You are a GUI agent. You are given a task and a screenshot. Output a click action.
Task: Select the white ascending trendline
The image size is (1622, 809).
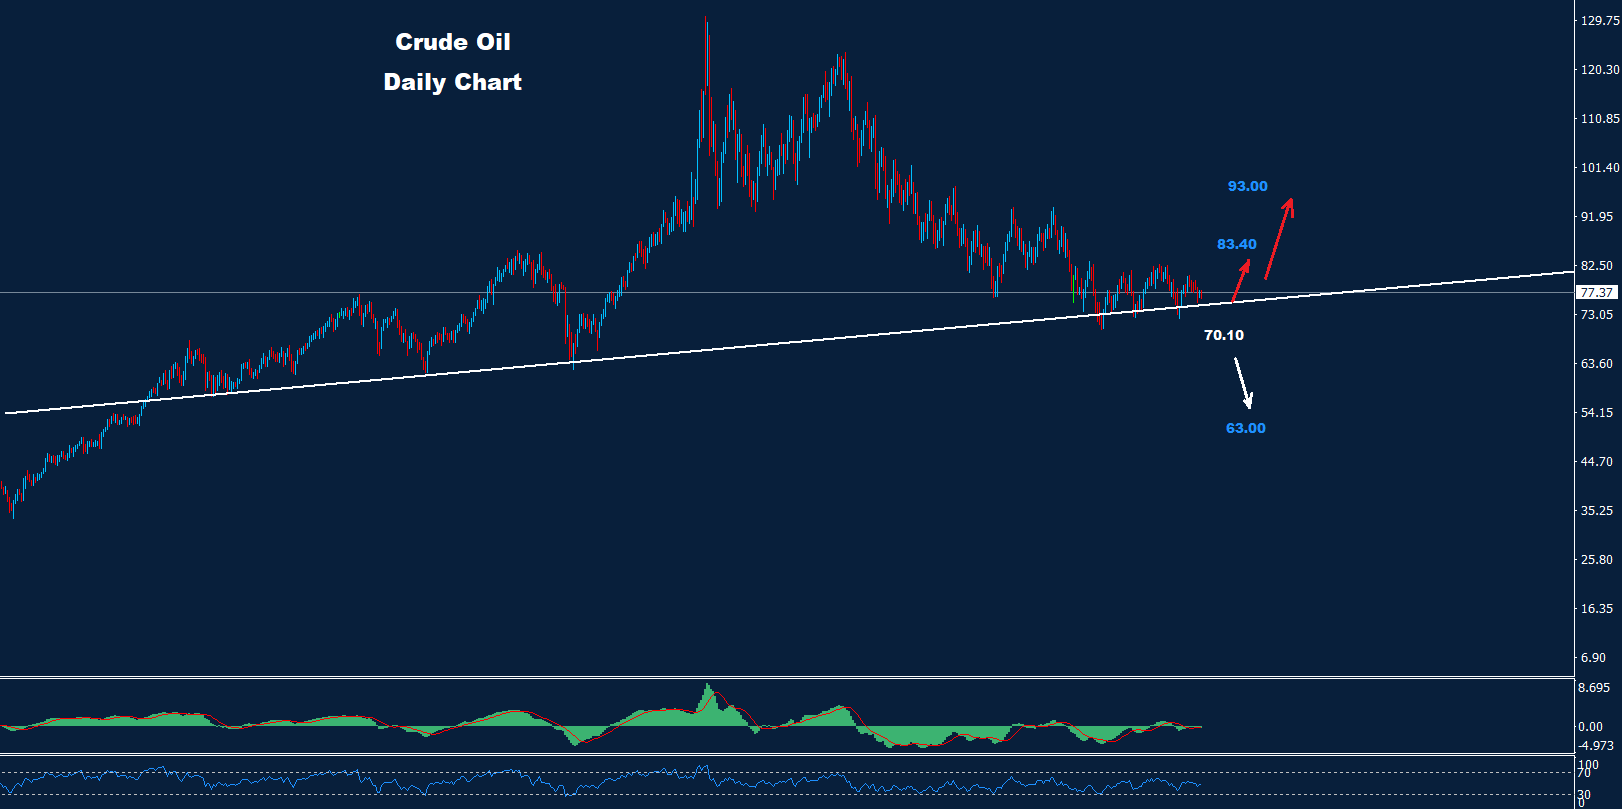pyautogui.click(x=700, y=350)
